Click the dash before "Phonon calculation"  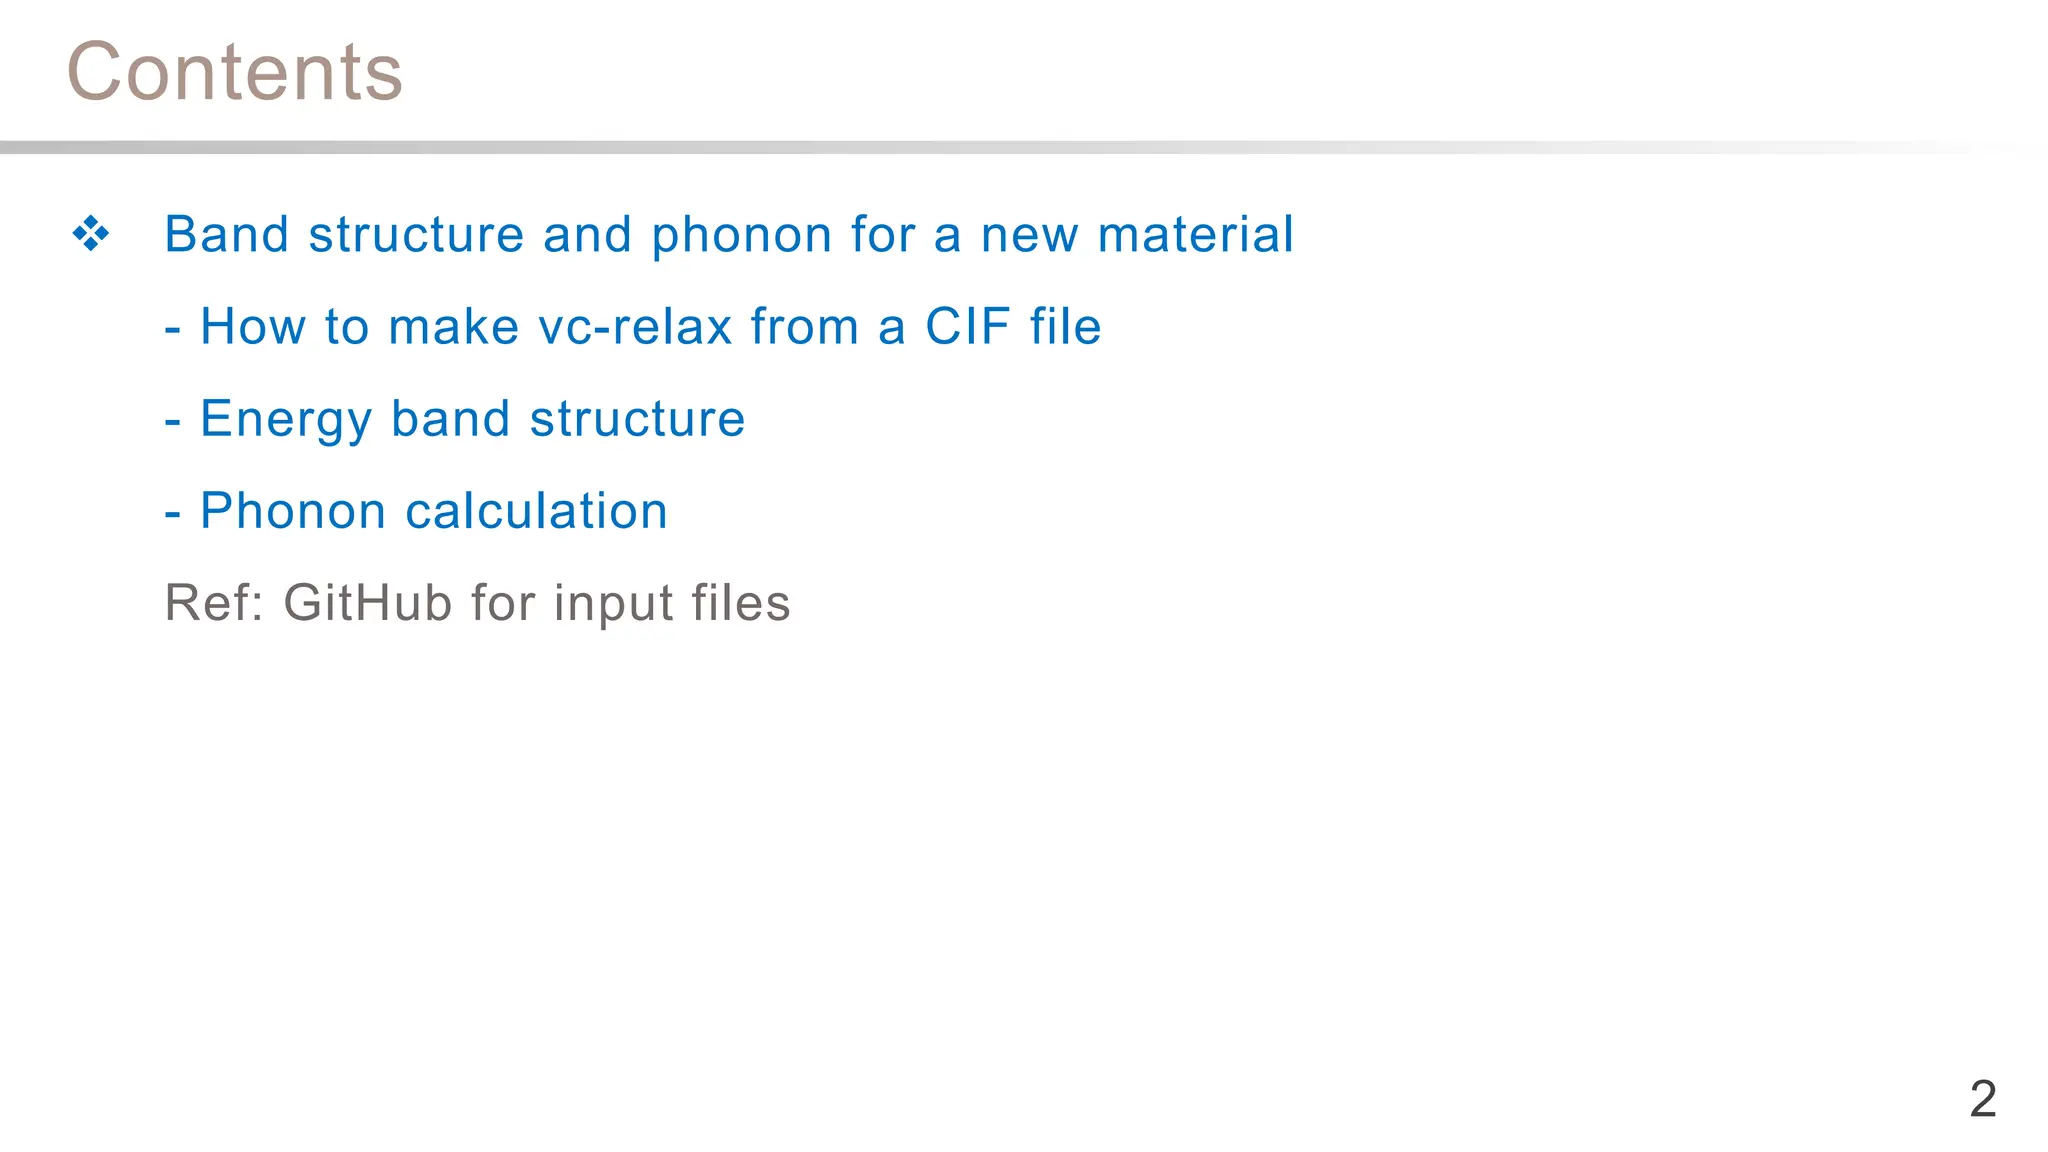point(173,513)
